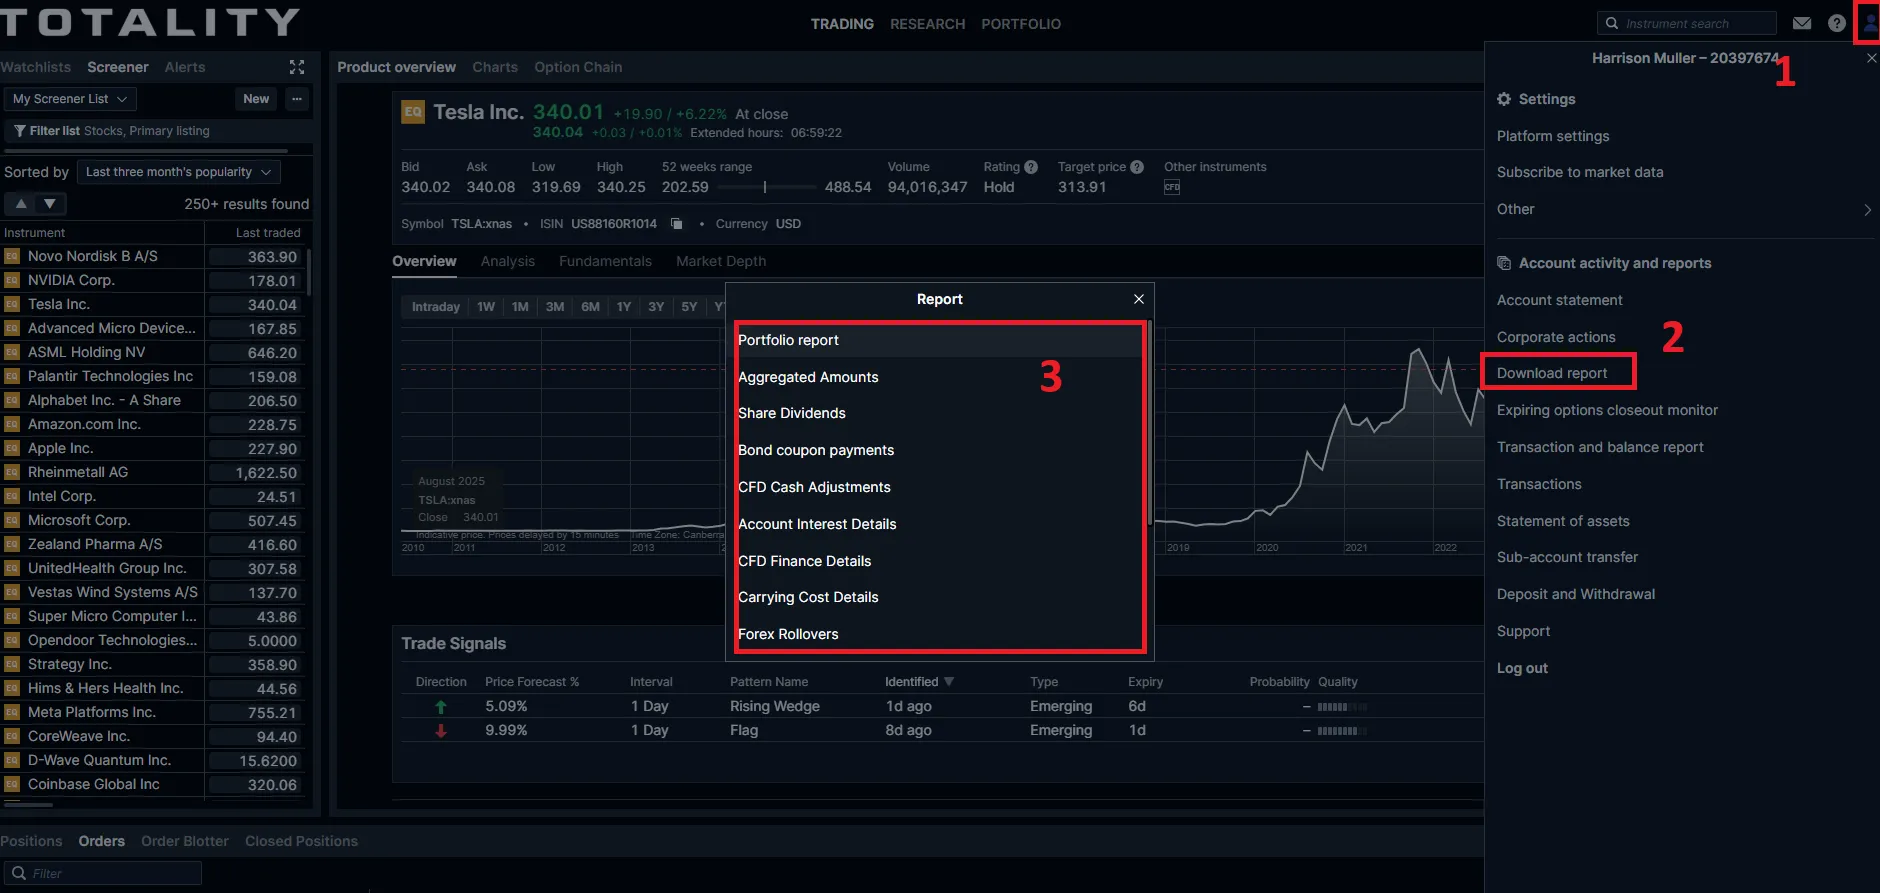This screenshot has width=1880, height=893.
Task: Close the Report dialog
Action: [1139, 299]
